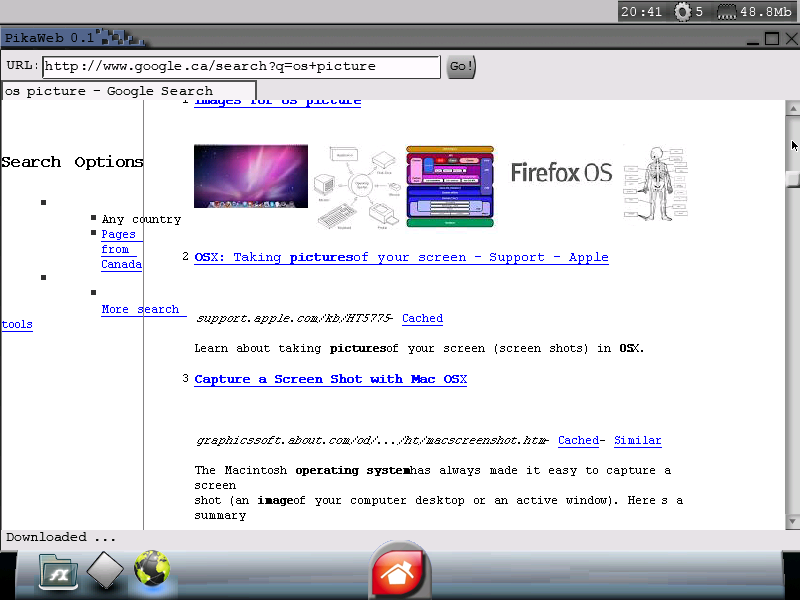Click the memory usage chip icon
This screenshot has height=600, width=800.
[727, 12]
